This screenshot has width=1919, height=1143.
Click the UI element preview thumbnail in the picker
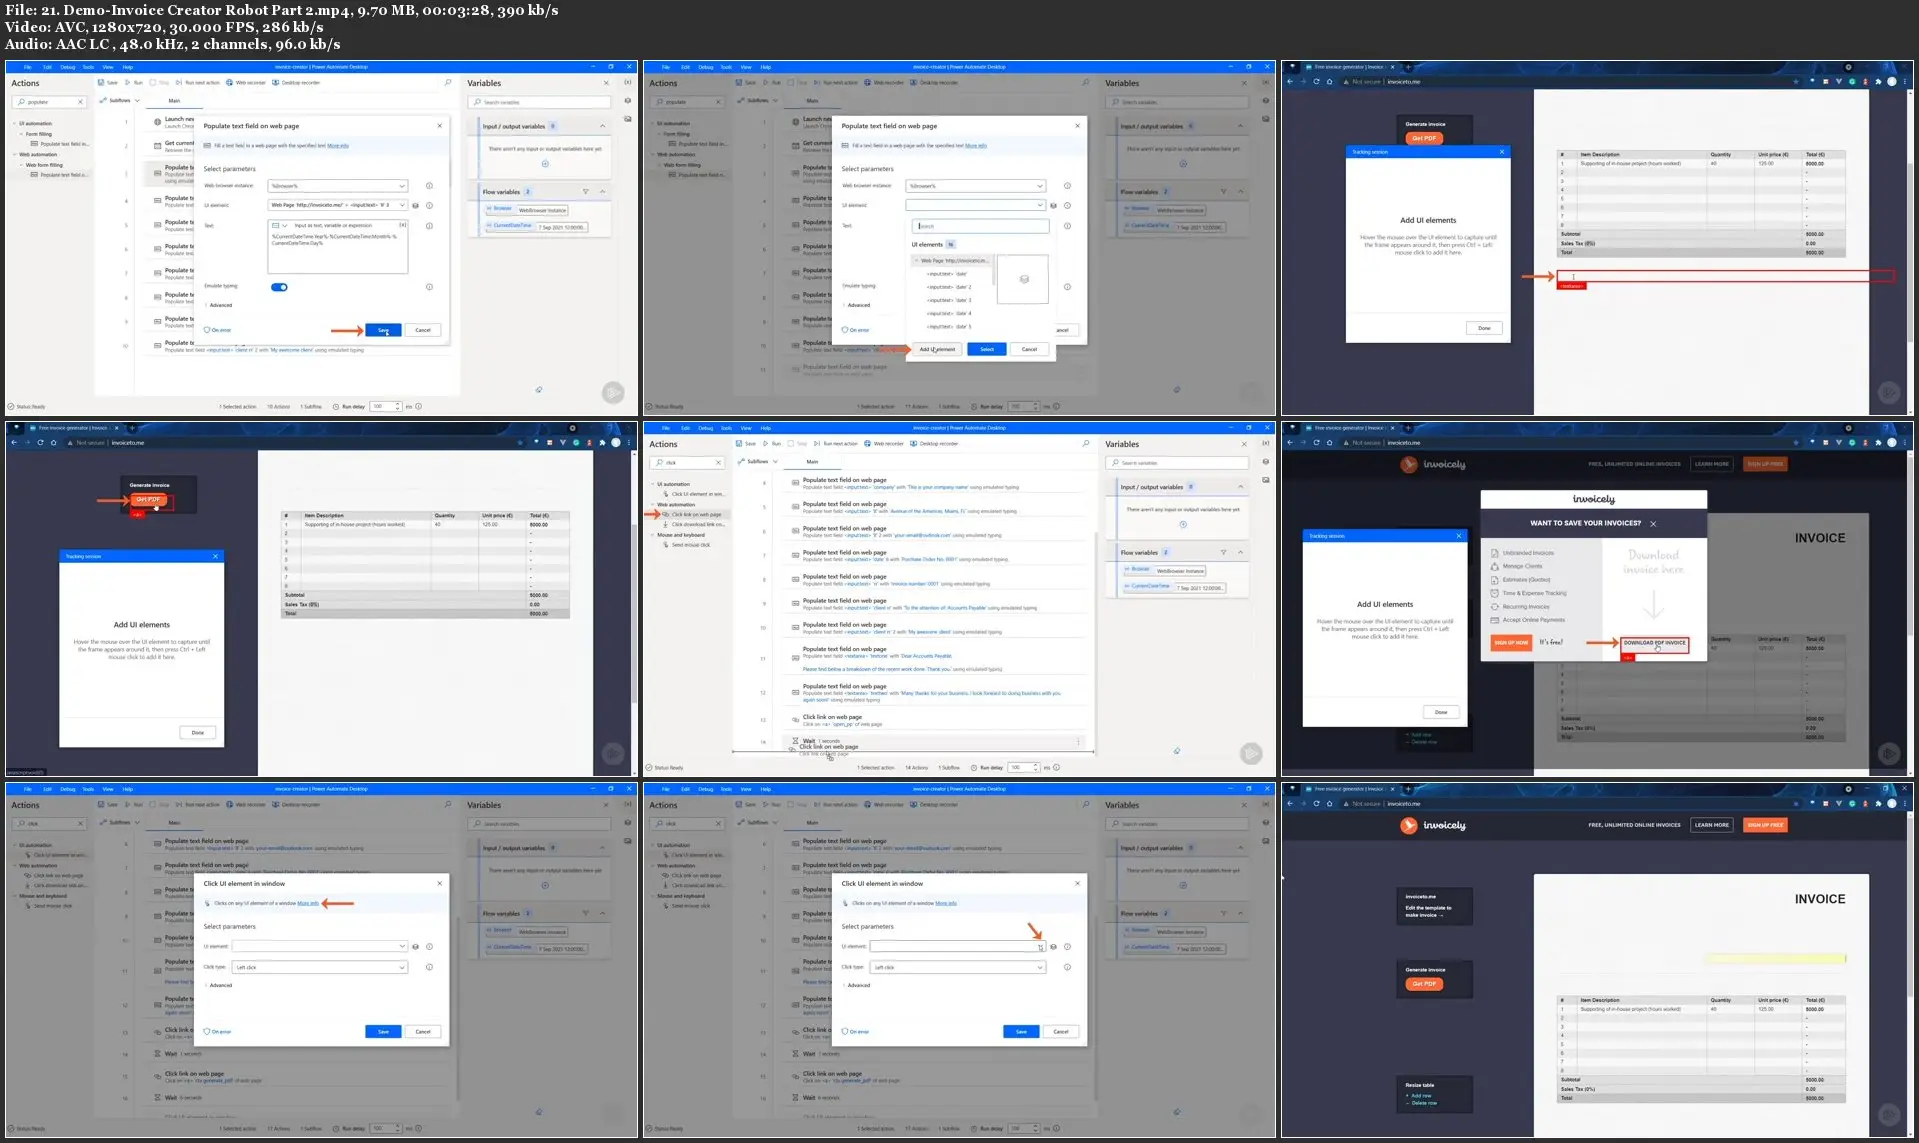[1023, 279]
